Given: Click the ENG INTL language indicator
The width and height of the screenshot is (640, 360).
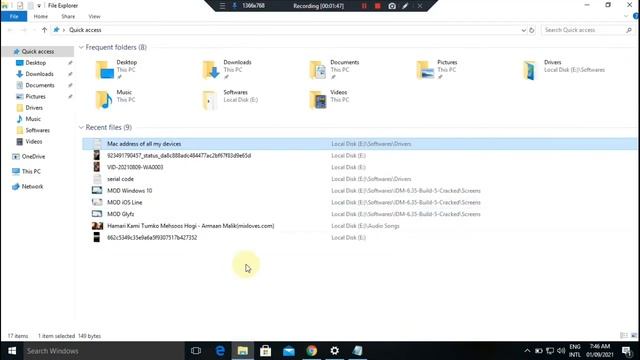Looking at the screenshot, I should (x=575, y=351).
